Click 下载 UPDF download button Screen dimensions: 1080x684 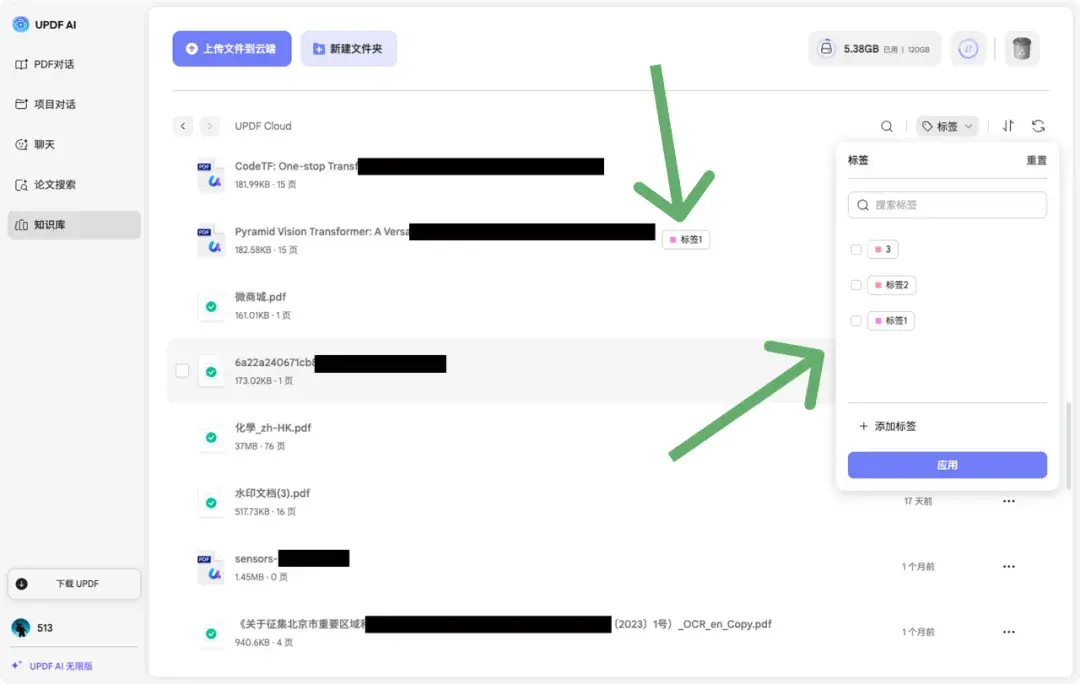[x=74, y=583]
